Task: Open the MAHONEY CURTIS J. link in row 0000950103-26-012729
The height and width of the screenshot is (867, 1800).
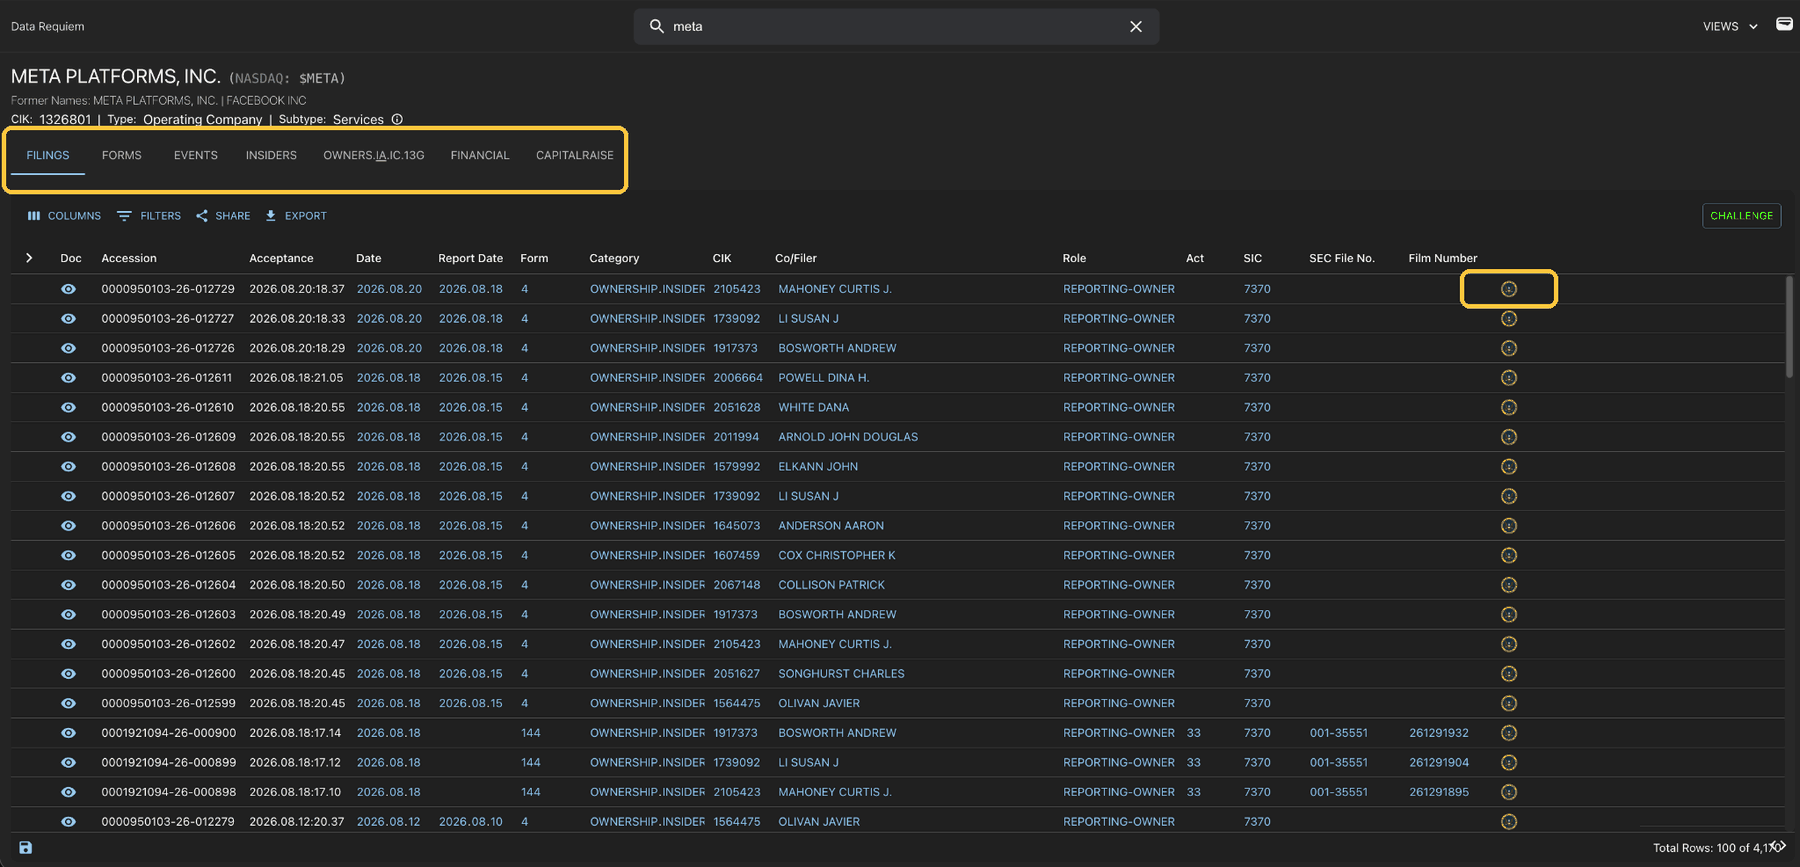Action: (x=835, y=289)
